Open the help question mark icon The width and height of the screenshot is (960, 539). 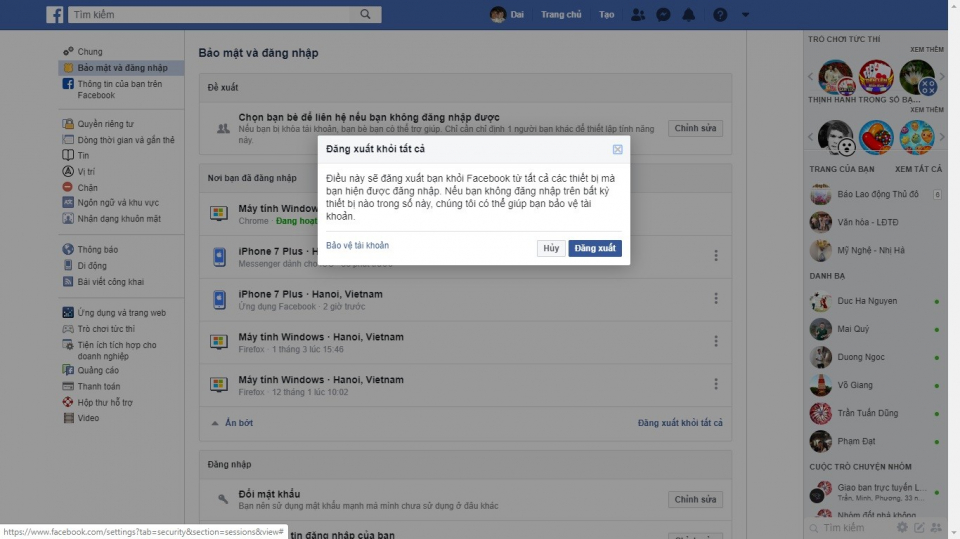pyautogui.click(x=719, y=15)
